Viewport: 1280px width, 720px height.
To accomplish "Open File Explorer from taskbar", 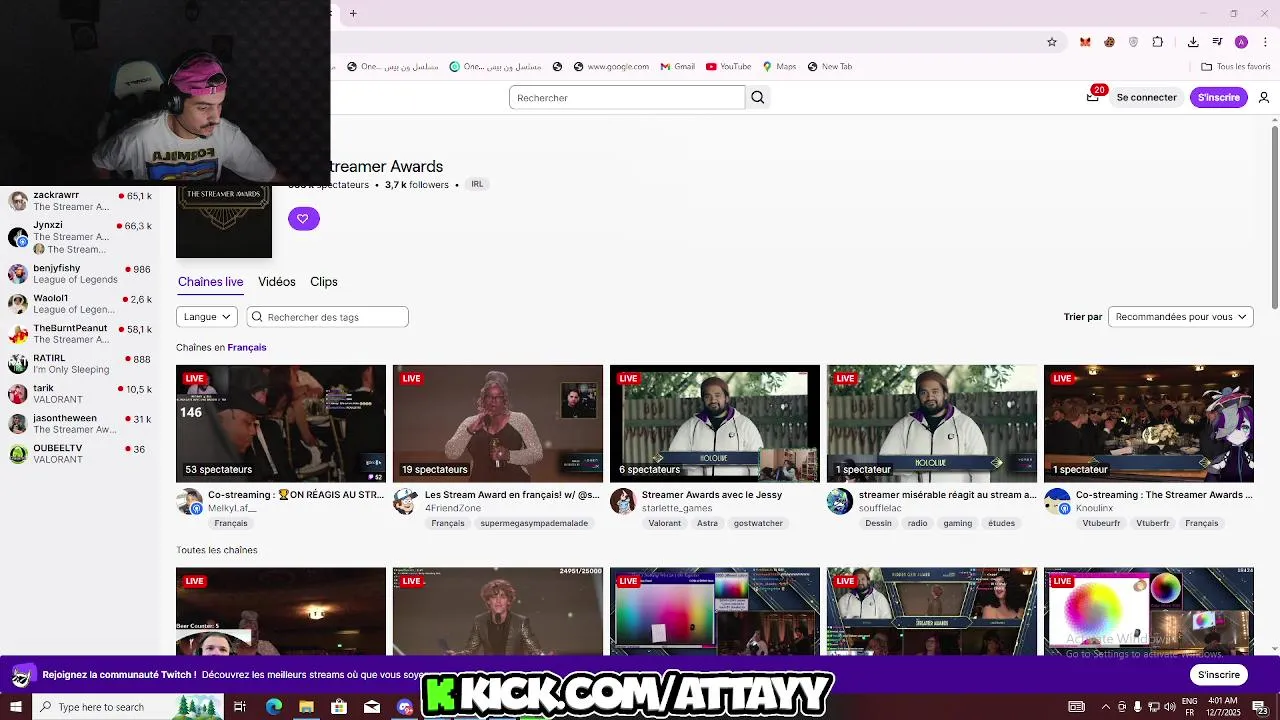I will [x=306, y=707].
